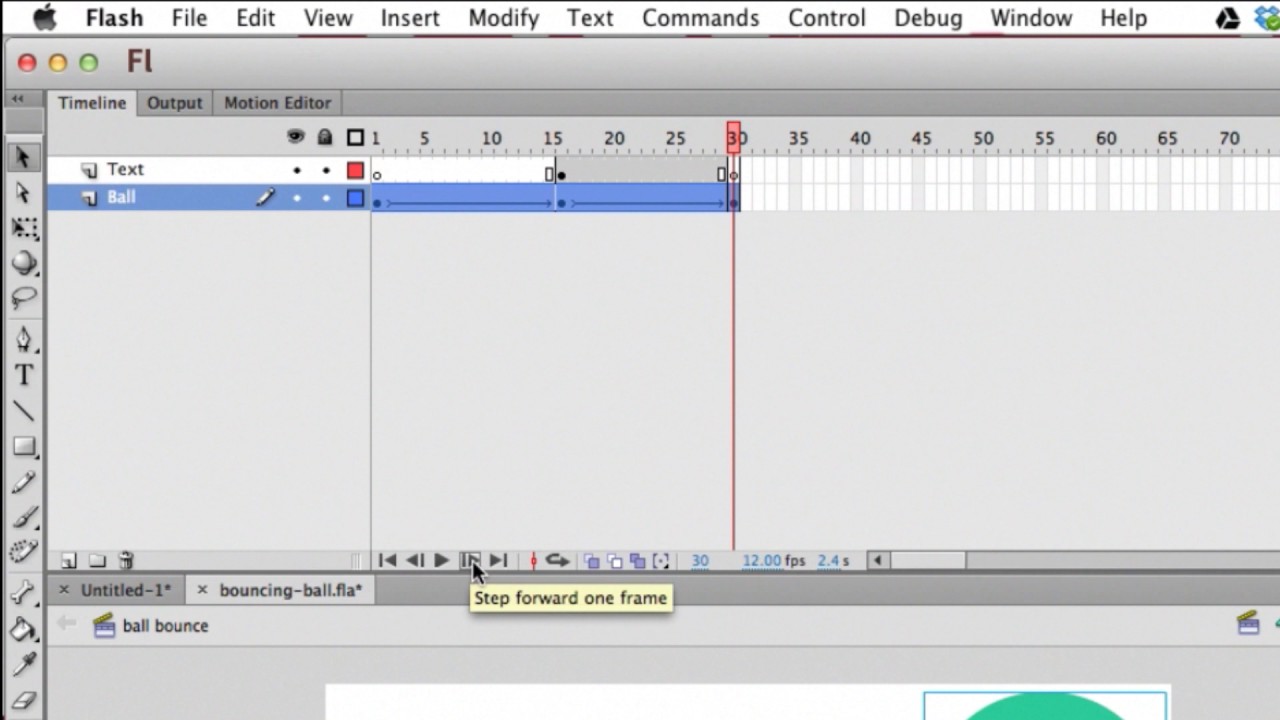
Task: Open the Motion Editor tab
Action: pos(277,103)
